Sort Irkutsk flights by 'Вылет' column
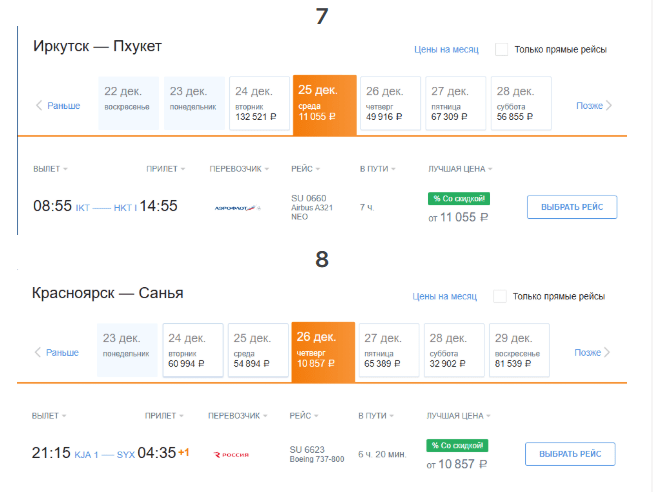 tap(50, 169)
